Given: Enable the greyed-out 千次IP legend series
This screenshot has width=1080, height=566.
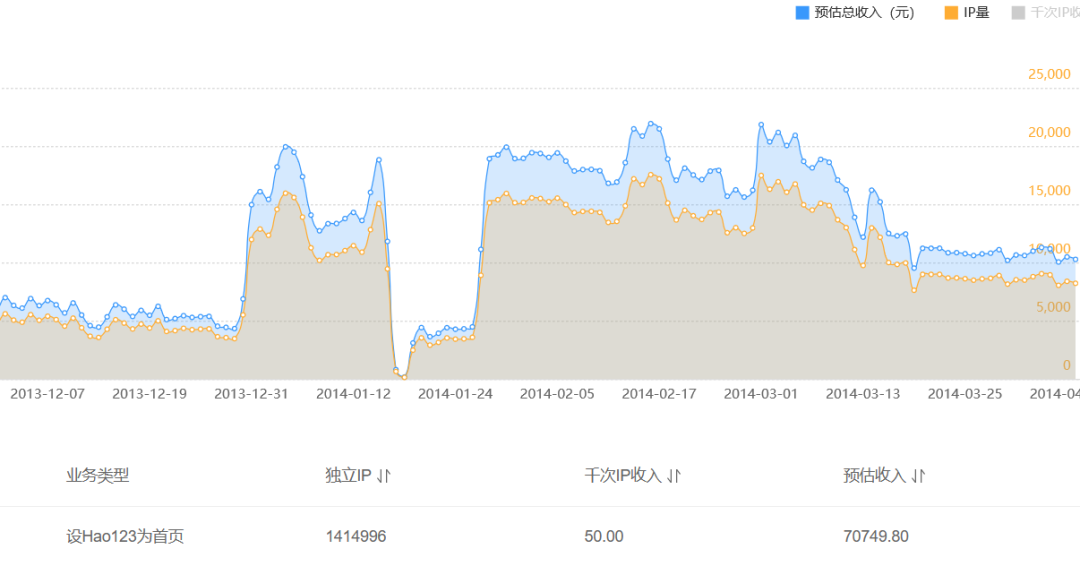Looking at the screenshot, I should 1046,13.
